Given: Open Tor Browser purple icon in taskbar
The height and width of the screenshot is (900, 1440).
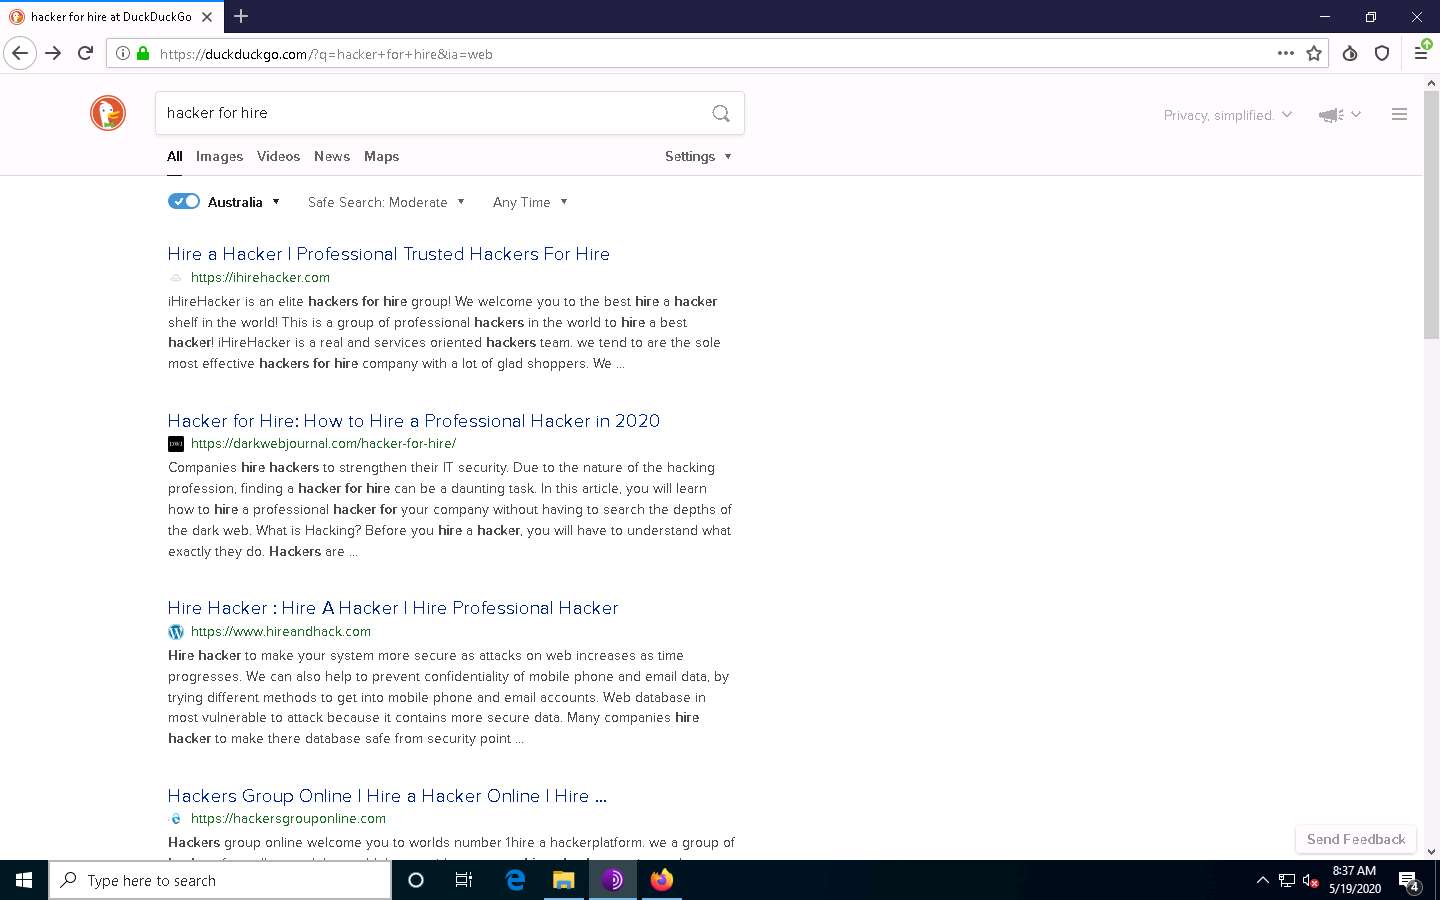Looking at the screenshot, I should [613, 880].
